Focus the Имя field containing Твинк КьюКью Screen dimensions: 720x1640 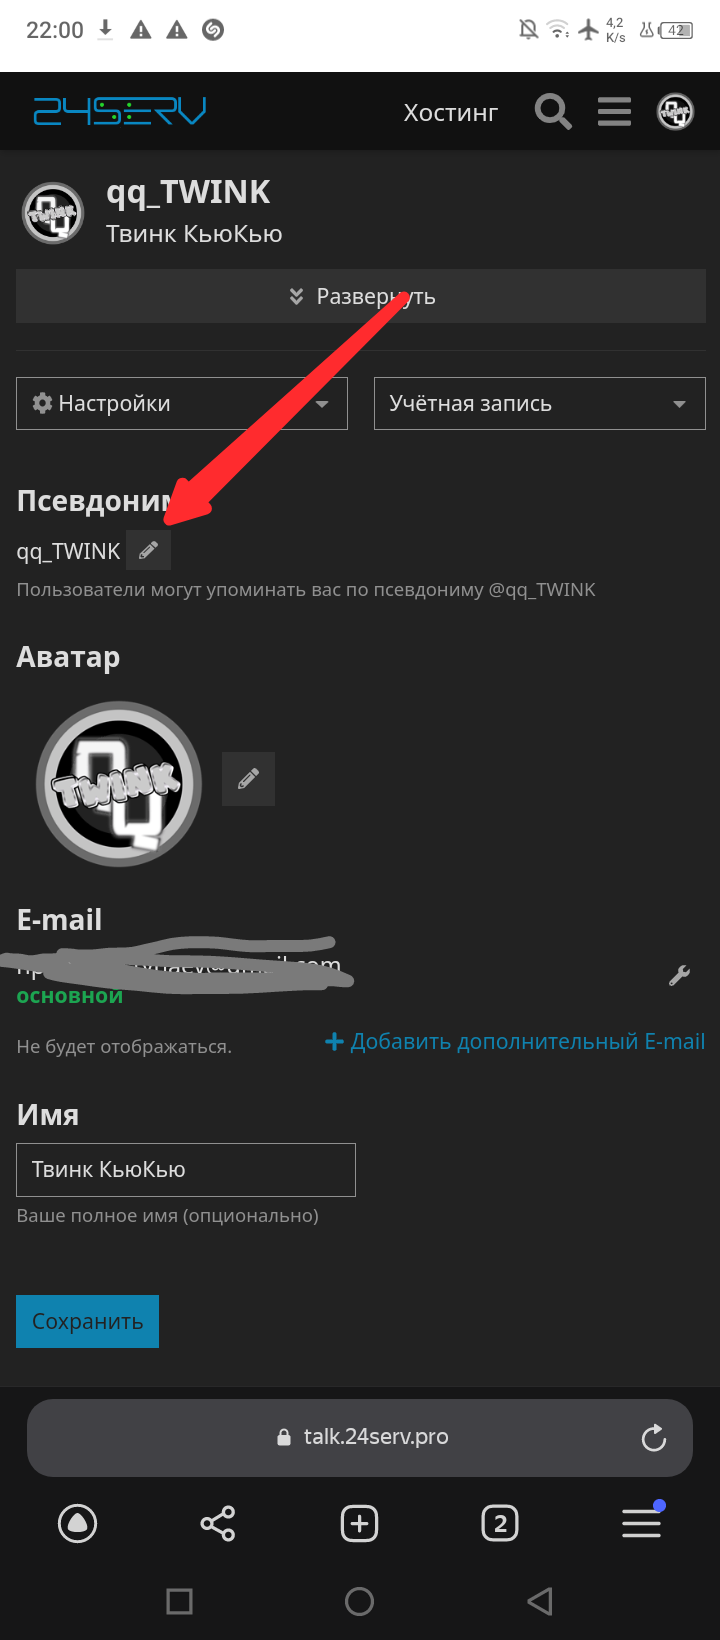tap(186, 1170)
